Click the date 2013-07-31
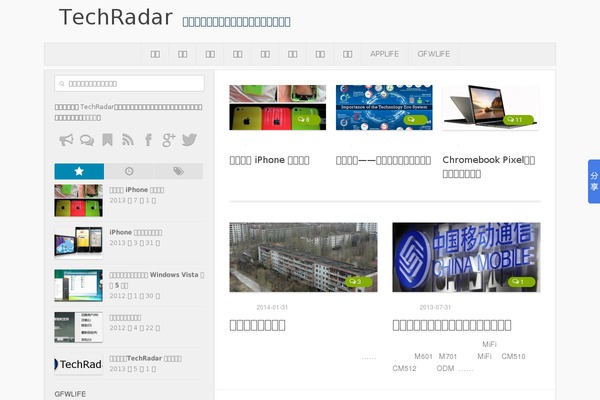 click(435, 307)
